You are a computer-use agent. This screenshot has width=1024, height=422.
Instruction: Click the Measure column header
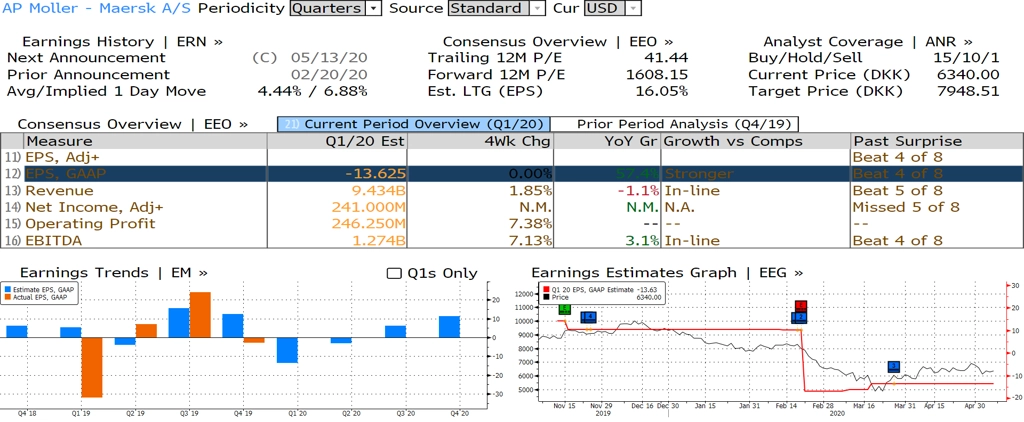(145, 141)
